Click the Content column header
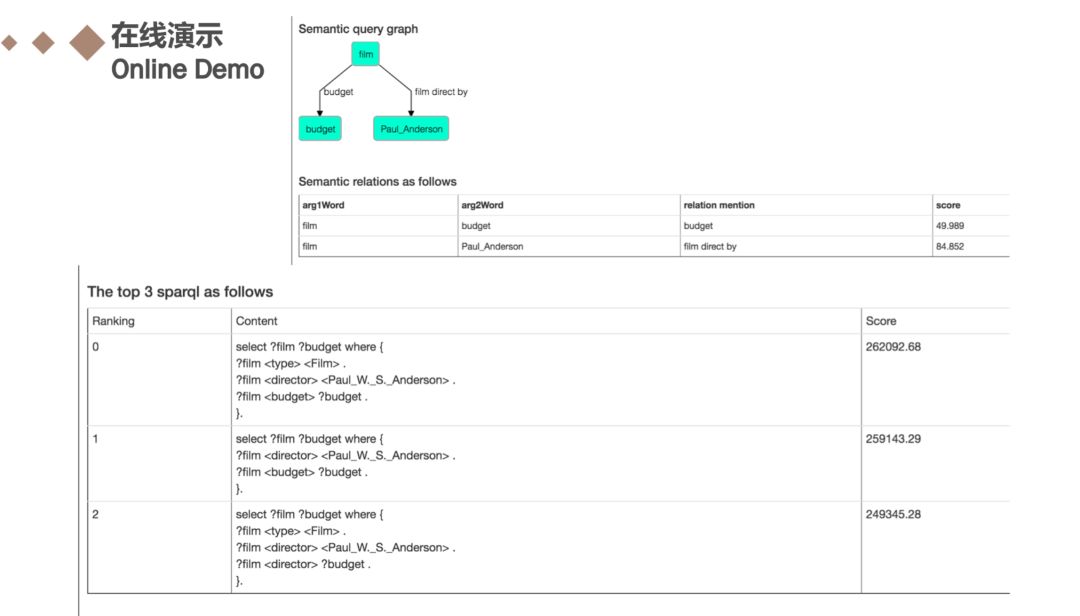 [257, 321]
